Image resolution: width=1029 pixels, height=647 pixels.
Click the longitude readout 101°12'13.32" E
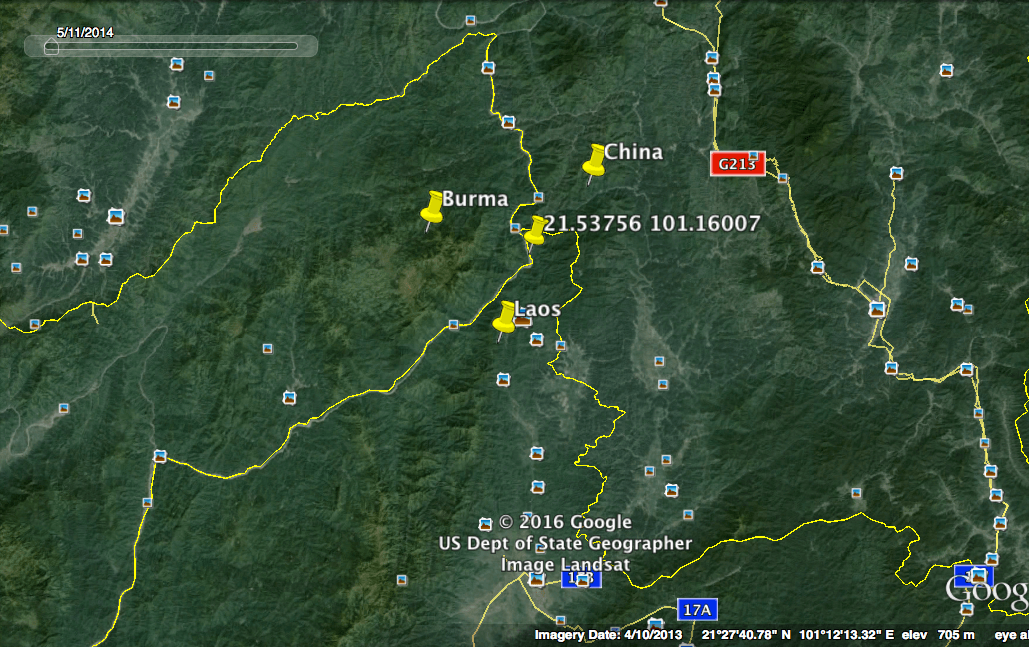847,635
